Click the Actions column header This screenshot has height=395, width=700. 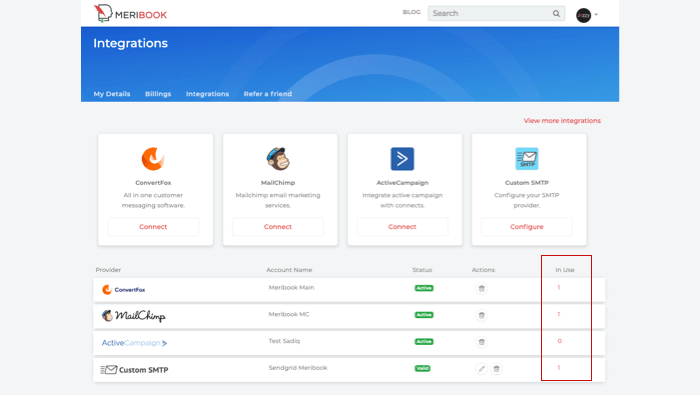pos(483,270)
